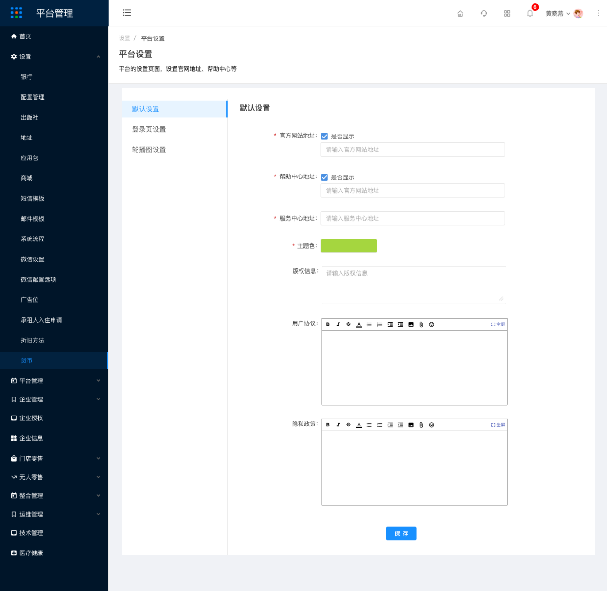Viewport: 607px width, 591px height.
Task: Open the green 主题色 color swatch
Action: [x=349, y=246]
